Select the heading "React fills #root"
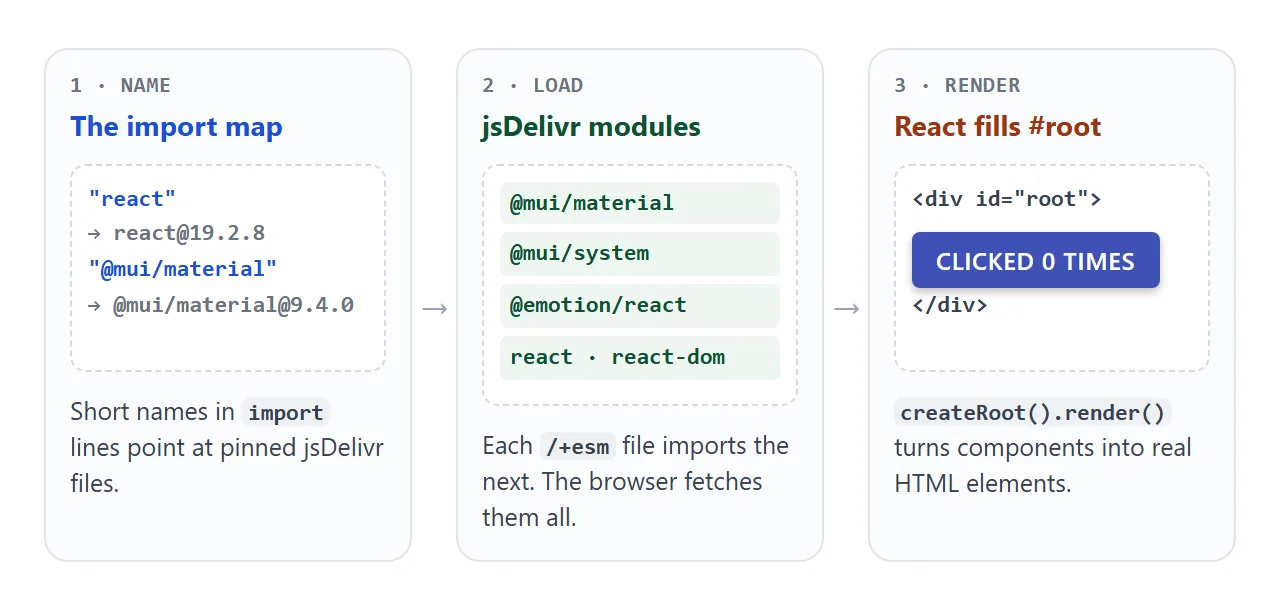 pos(997,127)
